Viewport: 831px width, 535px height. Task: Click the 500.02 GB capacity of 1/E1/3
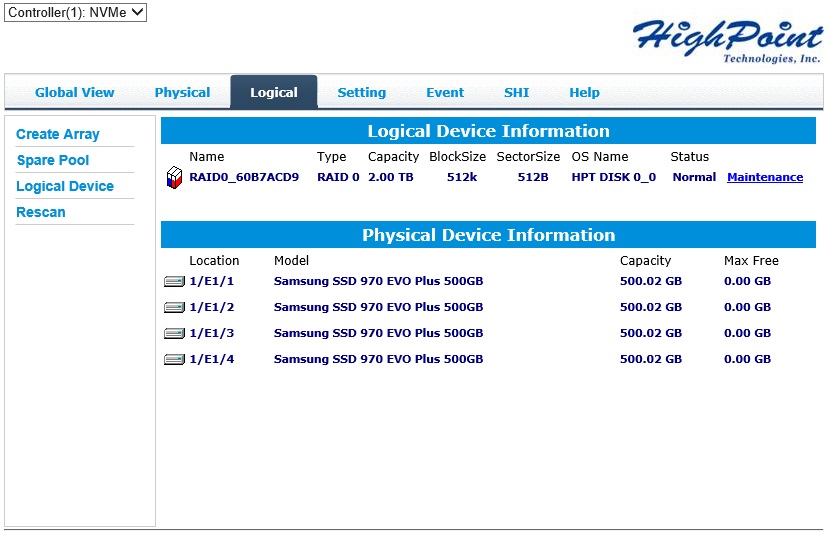[651, 333]
